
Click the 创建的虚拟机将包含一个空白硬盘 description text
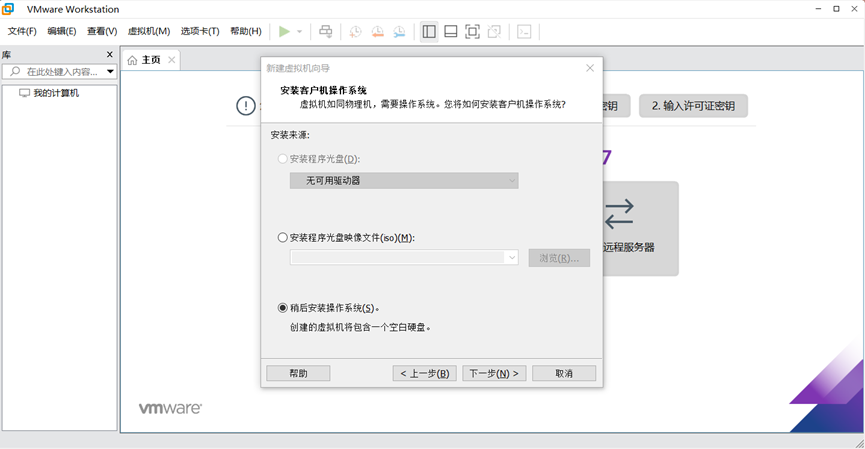click(x=360, y=327)
